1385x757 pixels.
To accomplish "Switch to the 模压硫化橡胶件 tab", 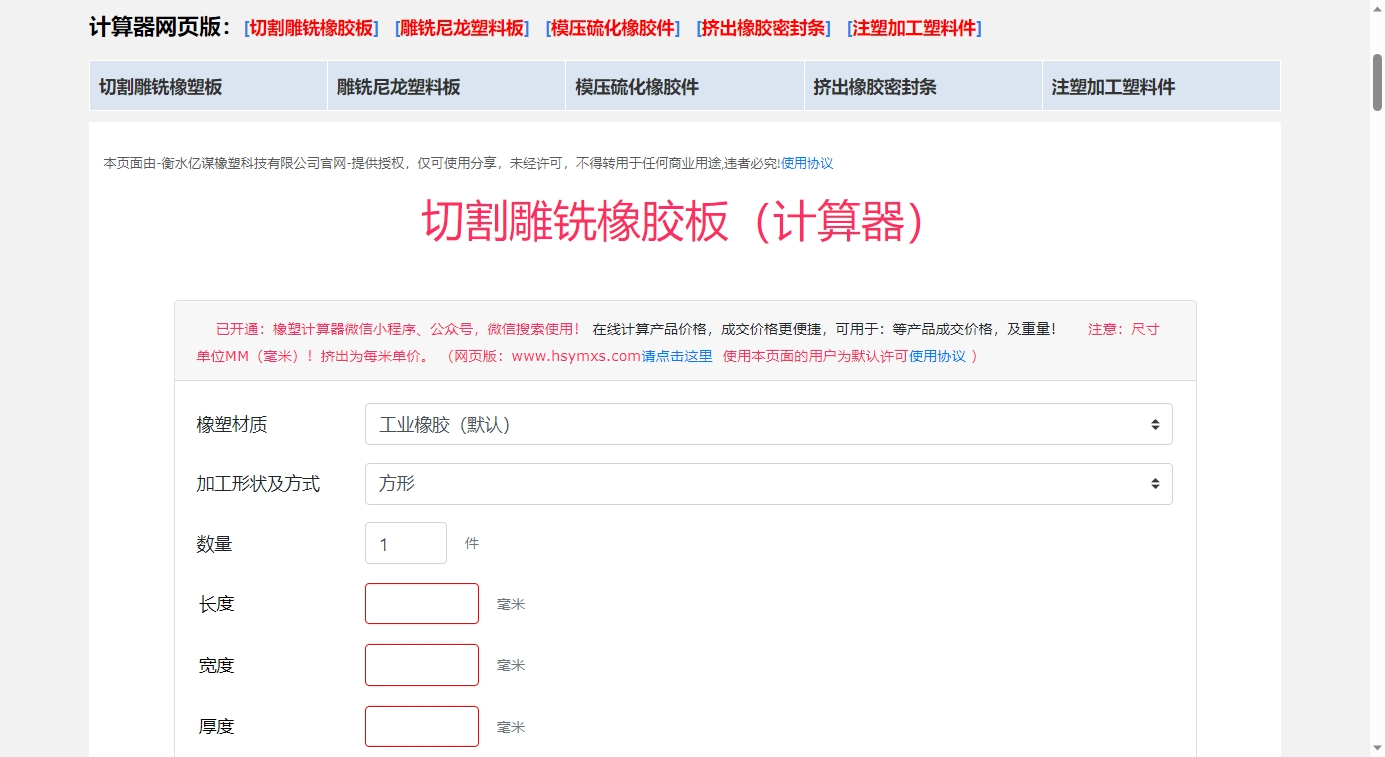I will tap(685, 86).
